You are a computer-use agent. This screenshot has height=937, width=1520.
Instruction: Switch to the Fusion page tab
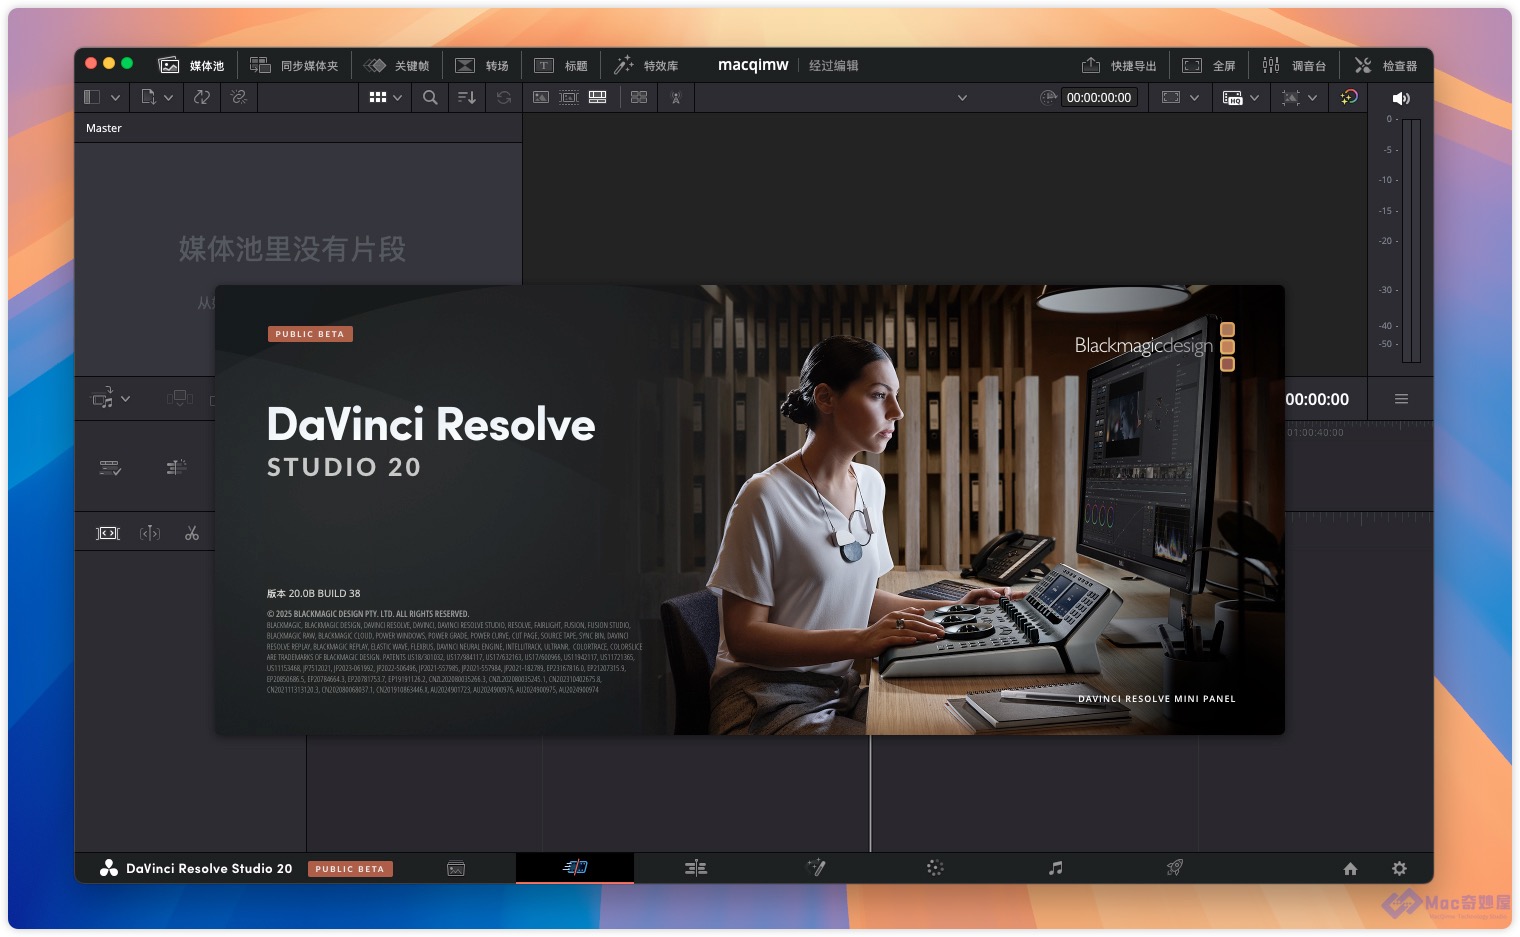816,868
